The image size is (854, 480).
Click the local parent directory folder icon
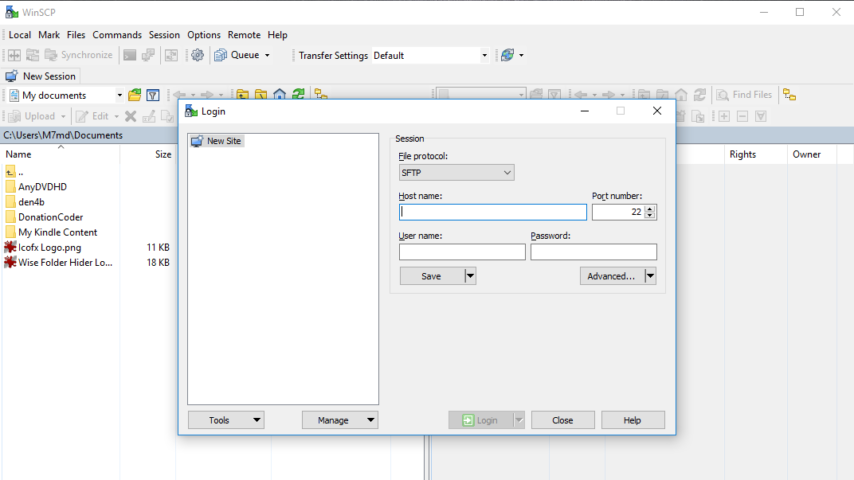[x=242, y=94]
